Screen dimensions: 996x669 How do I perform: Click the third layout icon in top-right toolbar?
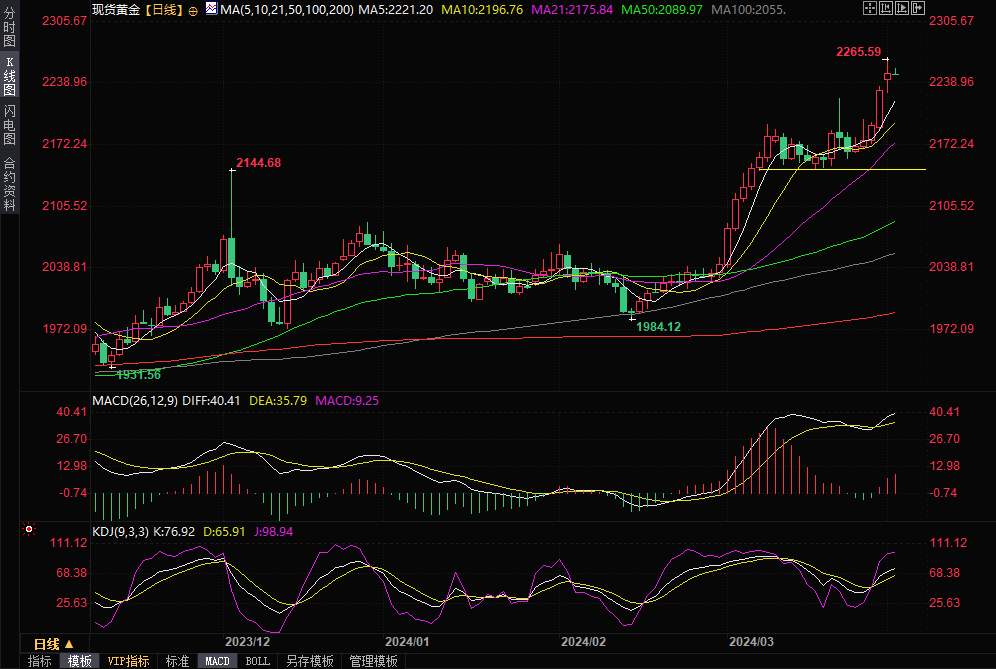pos(900,8)
